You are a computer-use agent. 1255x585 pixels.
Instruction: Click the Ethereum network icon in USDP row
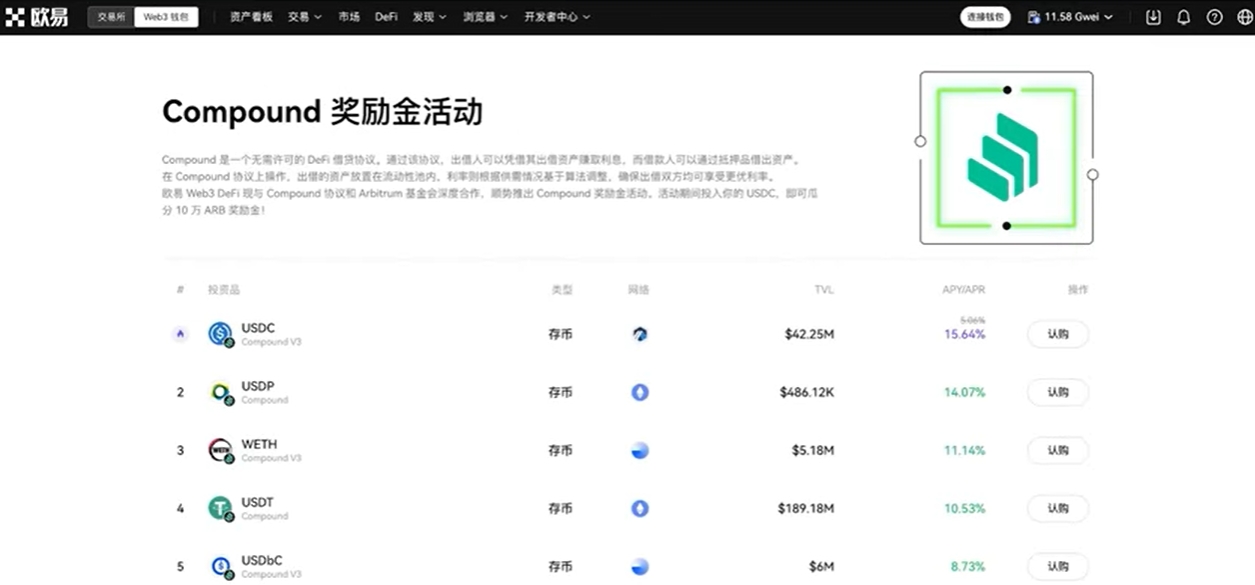[640, 392]
